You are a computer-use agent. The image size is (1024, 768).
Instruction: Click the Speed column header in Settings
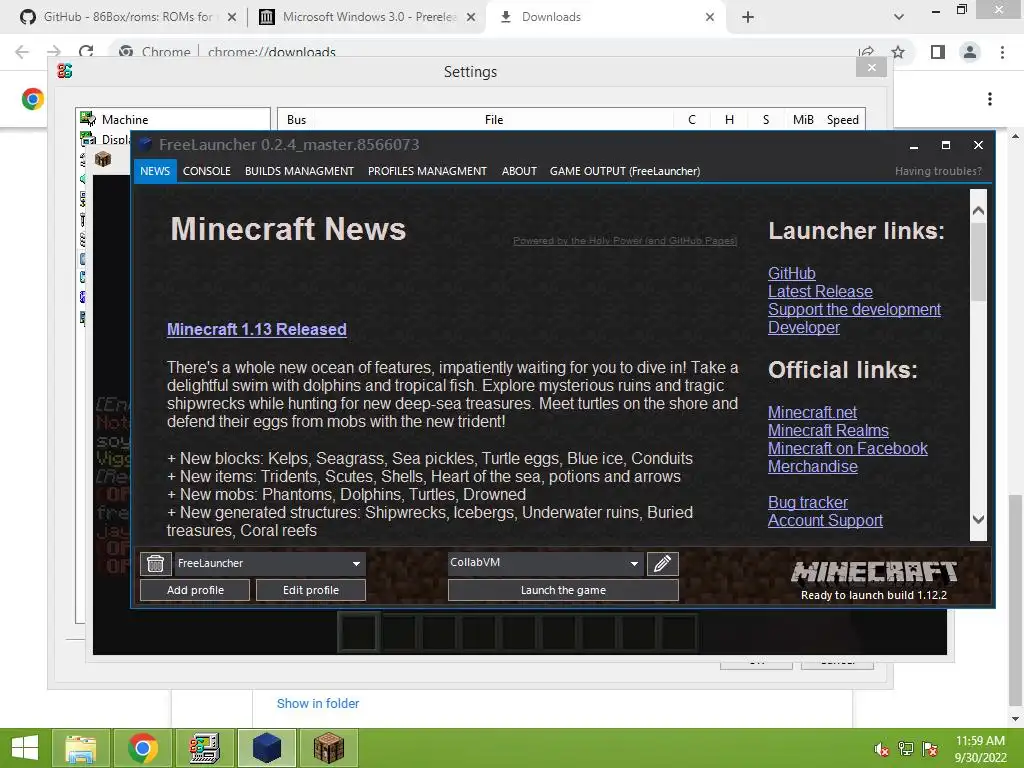pos(842,120)
